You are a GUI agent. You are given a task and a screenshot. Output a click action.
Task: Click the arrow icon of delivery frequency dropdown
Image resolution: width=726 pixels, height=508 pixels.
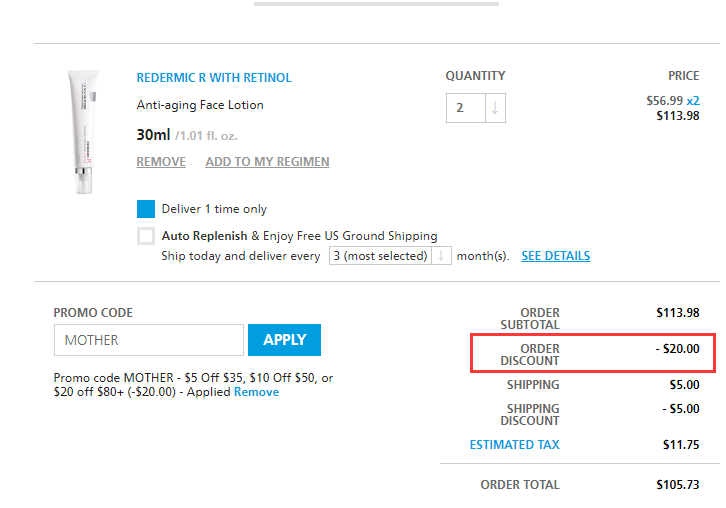pos(441,256)
